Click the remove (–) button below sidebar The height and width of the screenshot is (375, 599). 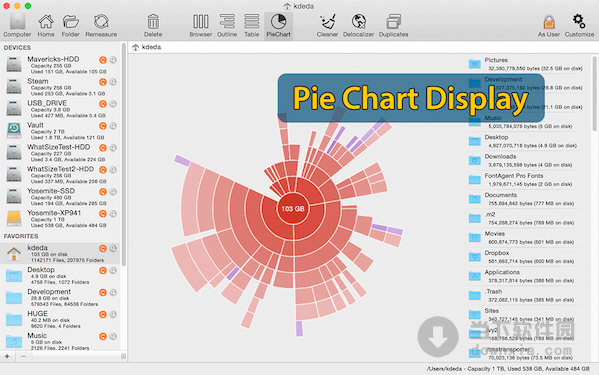point(24,356)
